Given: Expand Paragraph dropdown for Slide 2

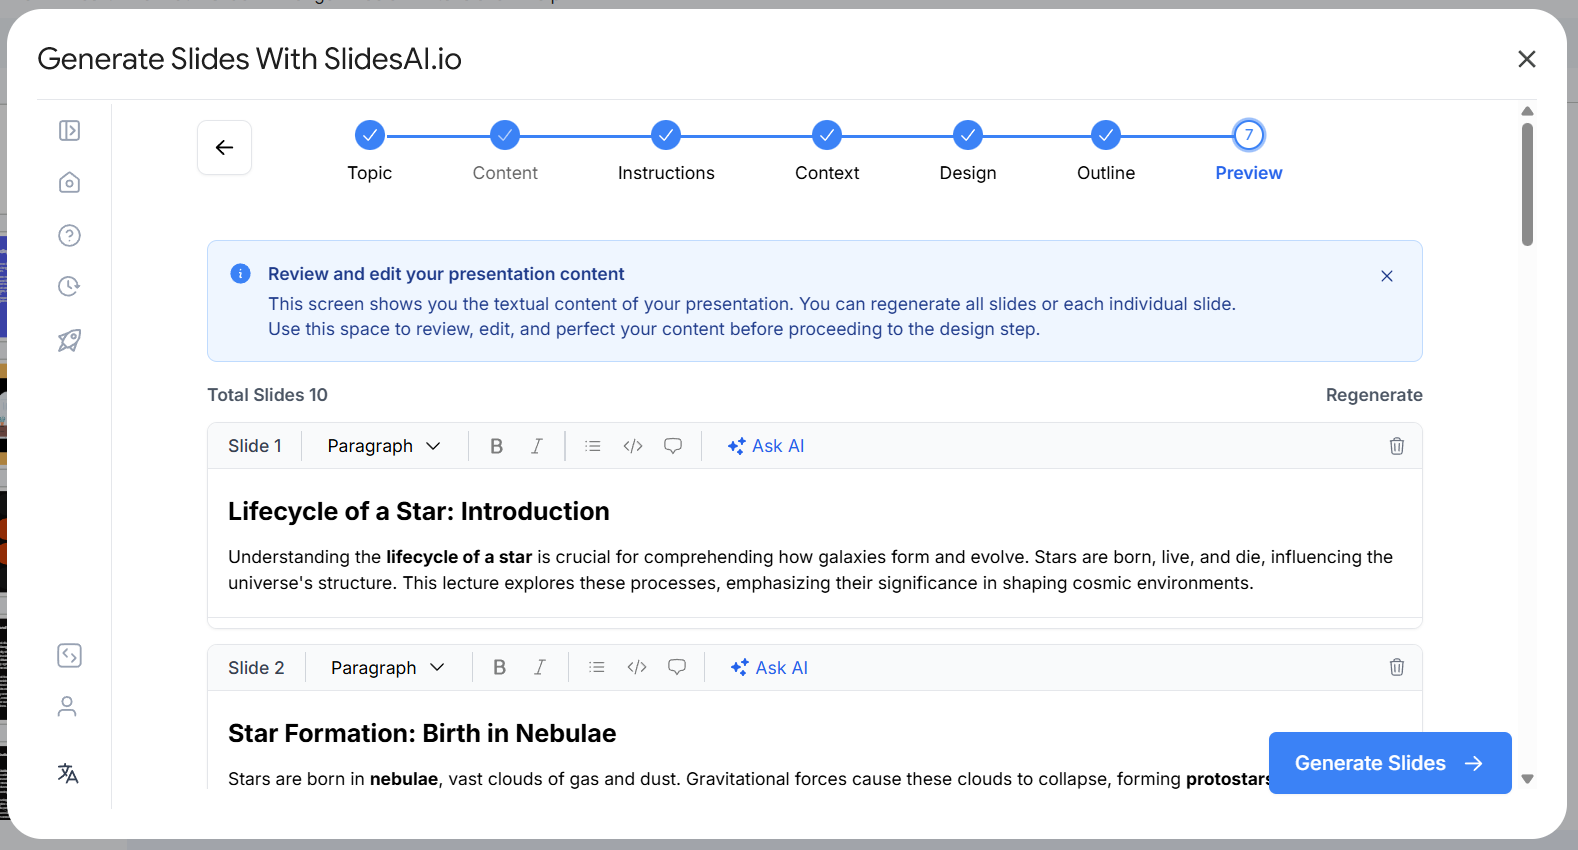Looking at the screenshot, I should (x=388, y=667).
